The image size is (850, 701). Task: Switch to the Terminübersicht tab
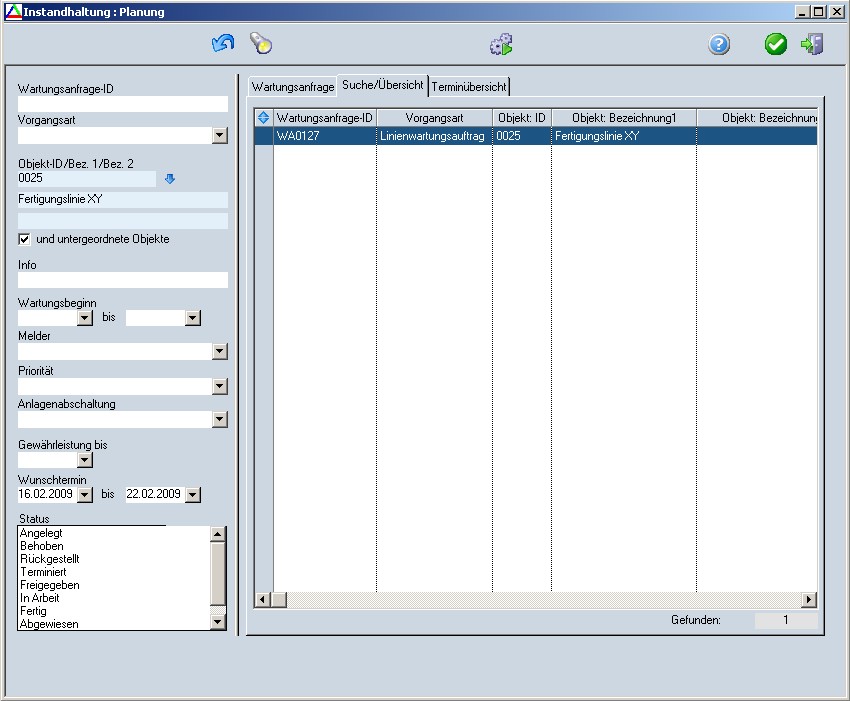click(x=469, y=87)
